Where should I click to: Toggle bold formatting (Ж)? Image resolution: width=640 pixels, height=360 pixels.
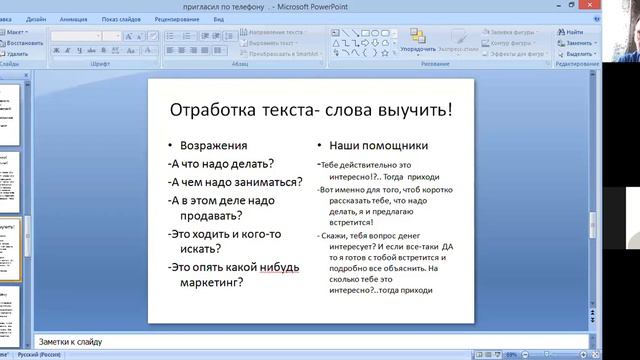pyautogui.click(x=56, y=51)
